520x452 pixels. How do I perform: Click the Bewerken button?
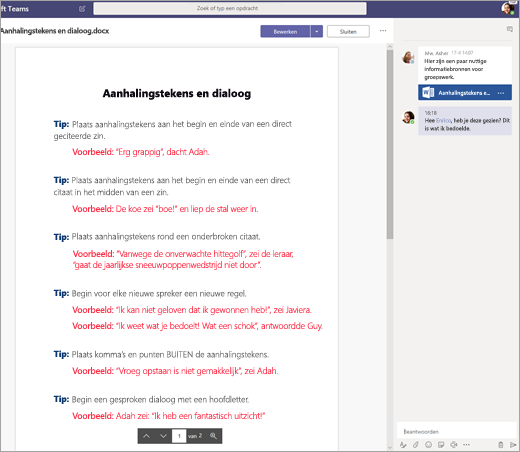(285, 31)
